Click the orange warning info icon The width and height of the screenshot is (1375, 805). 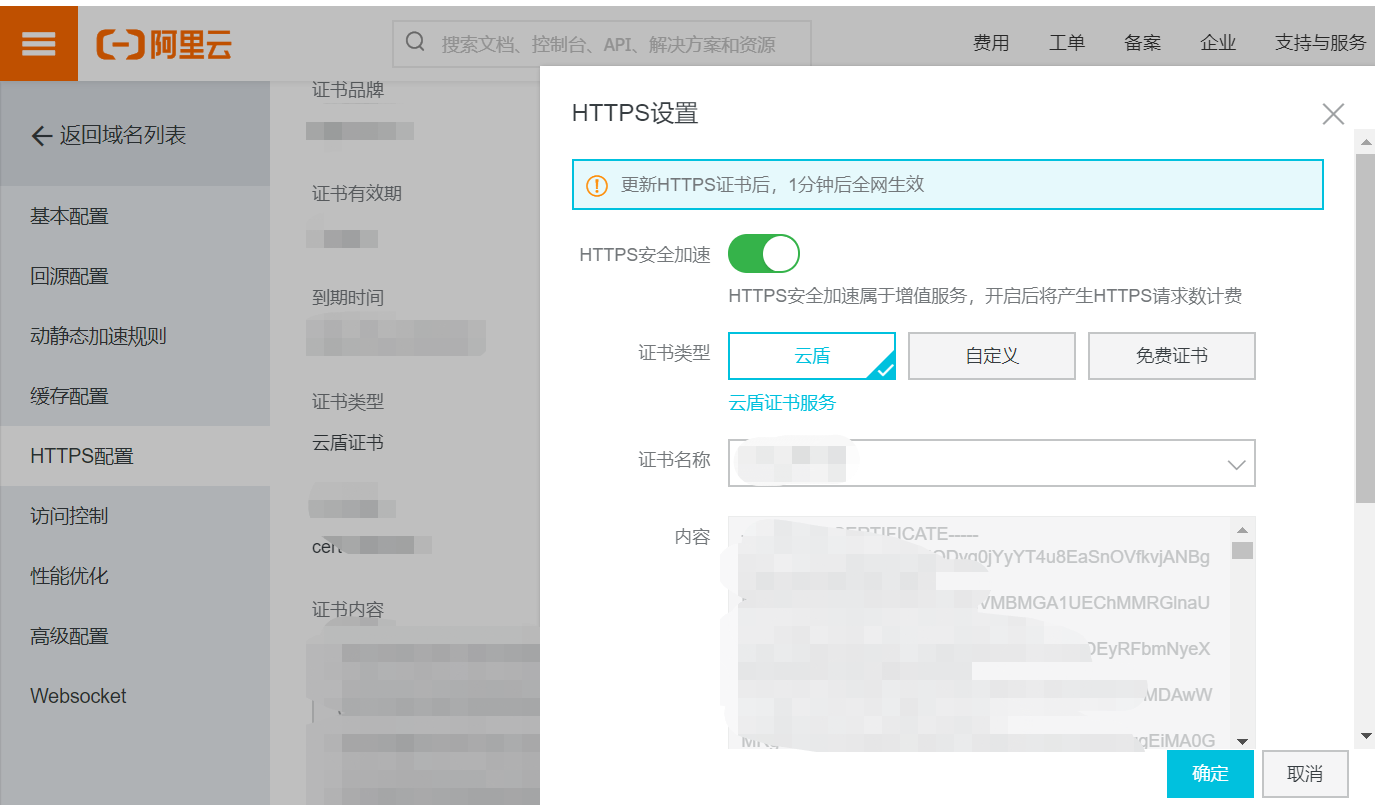tap(597, 185)
